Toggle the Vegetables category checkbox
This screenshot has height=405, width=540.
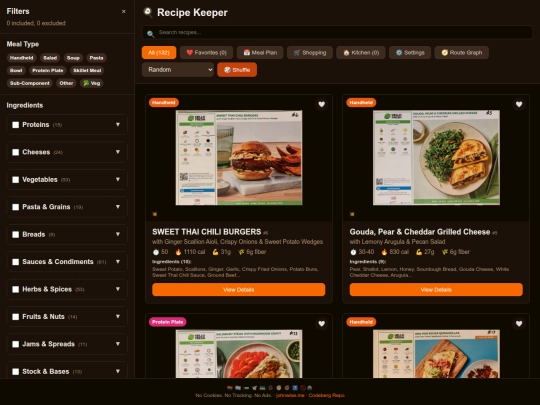15,179
